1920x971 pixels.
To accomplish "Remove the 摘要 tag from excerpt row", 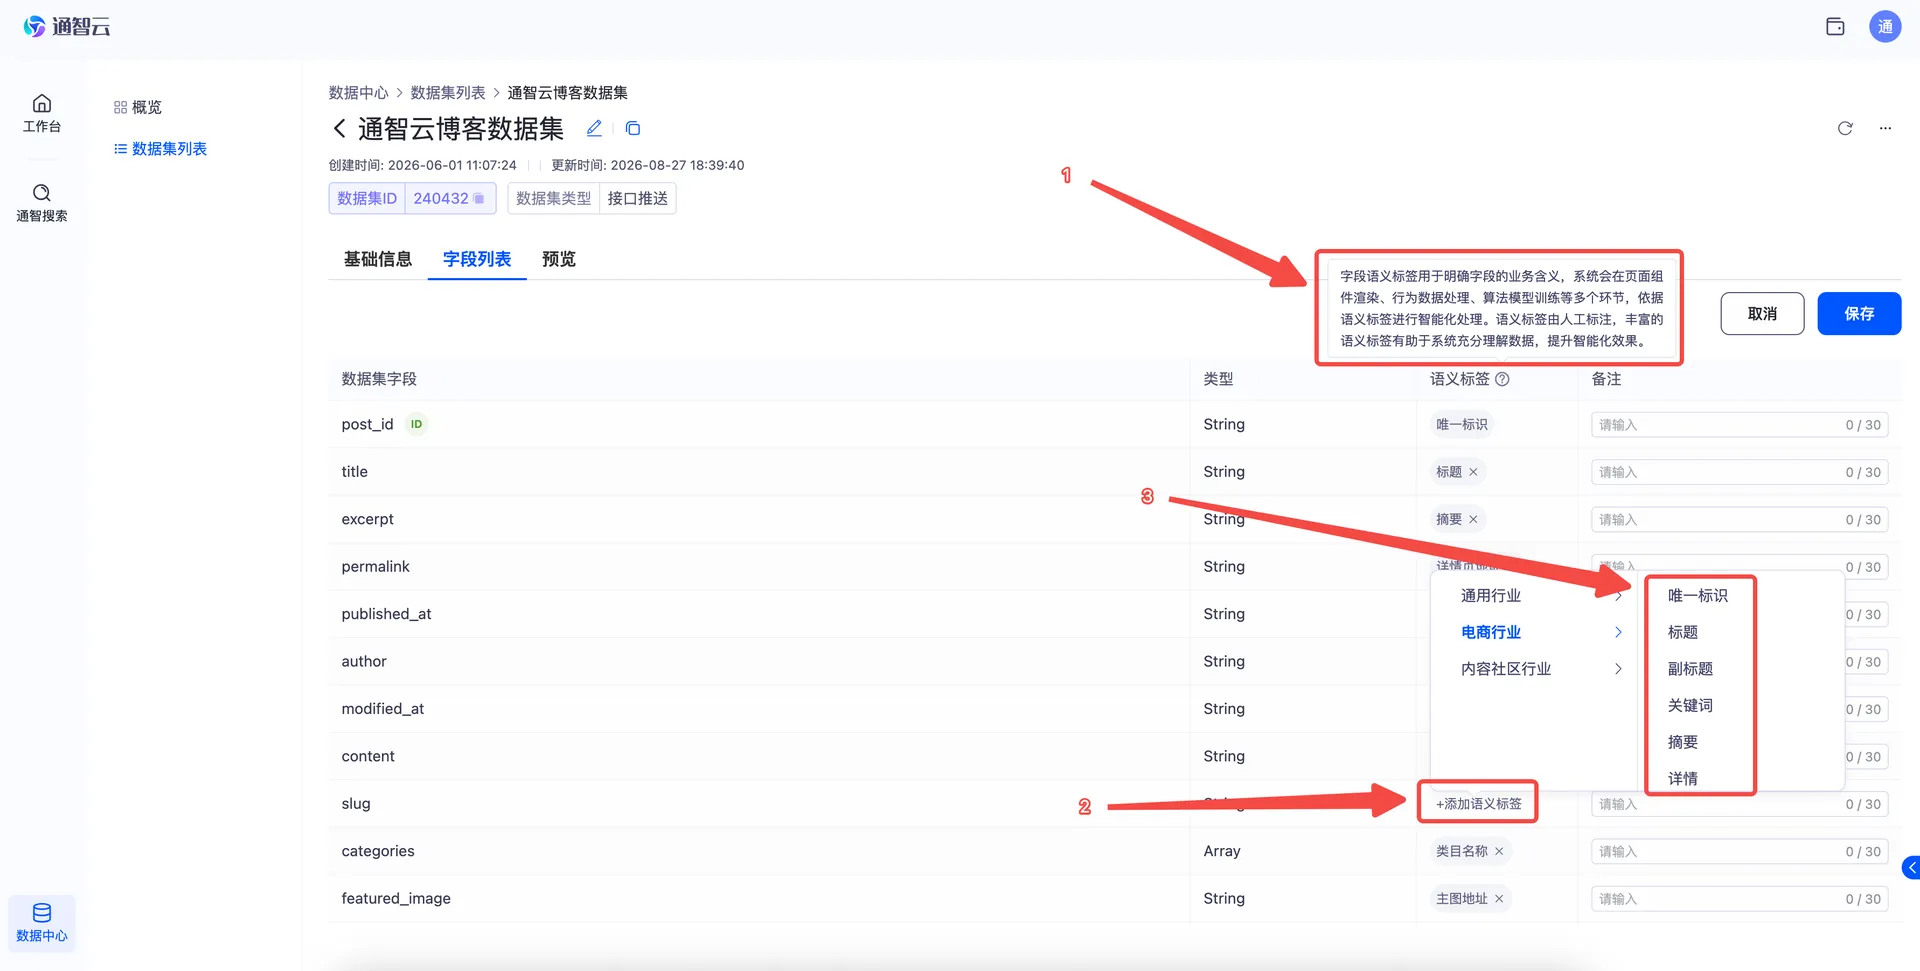I will 1473,519.
